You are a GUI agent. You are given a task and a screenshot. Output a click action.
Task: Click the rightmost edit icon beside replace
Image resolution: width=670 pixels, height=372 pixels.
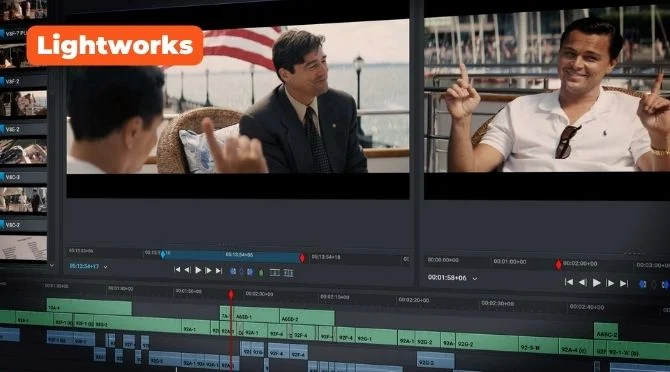[289, 273]
